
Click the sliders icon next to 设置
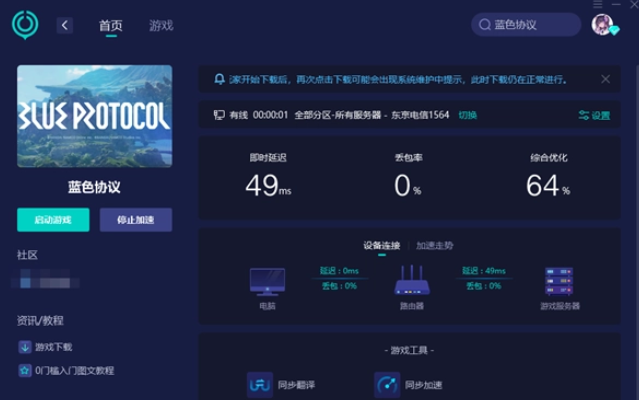pos(584,115)
